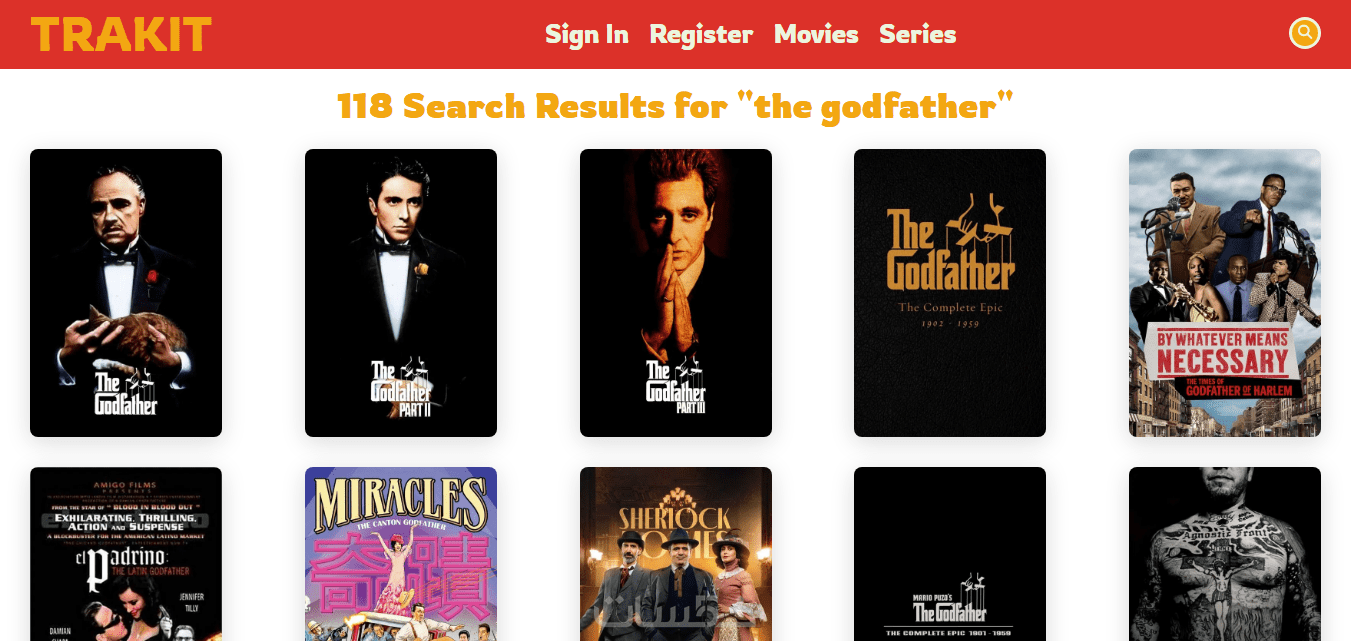Click the 118 Search Results heading
The width and height of the screenshot is (1351, 641).
click(x=676, y=106)
